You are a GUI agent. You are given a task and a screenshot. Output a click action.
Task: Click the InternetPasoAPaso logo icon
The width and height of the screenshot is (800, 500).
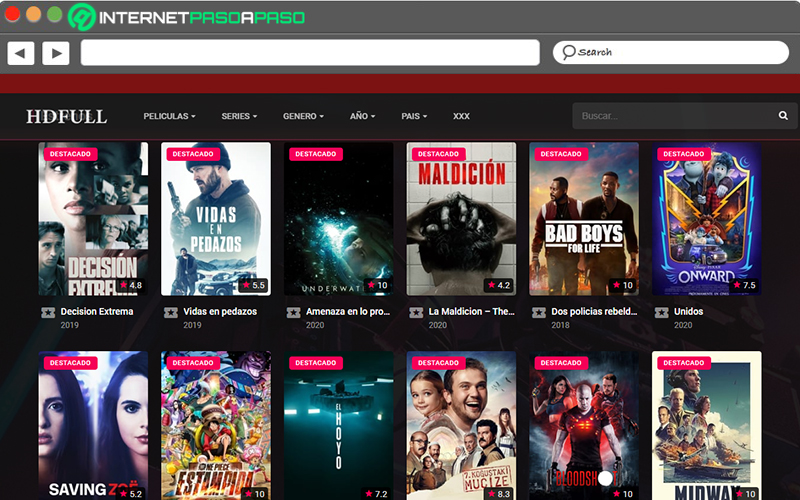click(x=82, y=17)
